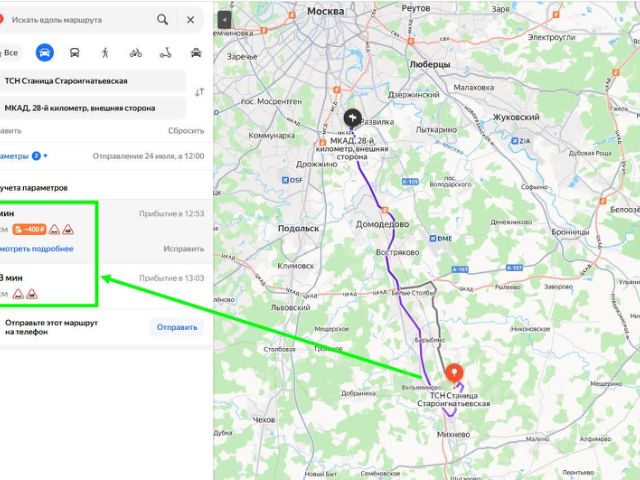This screenshot has height=480, width=640.
Task: Click Бронницы label on map
Action: point(570,232)
